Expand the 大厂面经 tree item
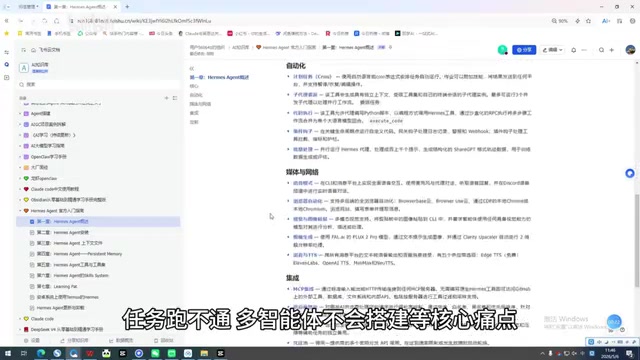The height and width of the screenshot is (360, 640). [x=20, y=167]
